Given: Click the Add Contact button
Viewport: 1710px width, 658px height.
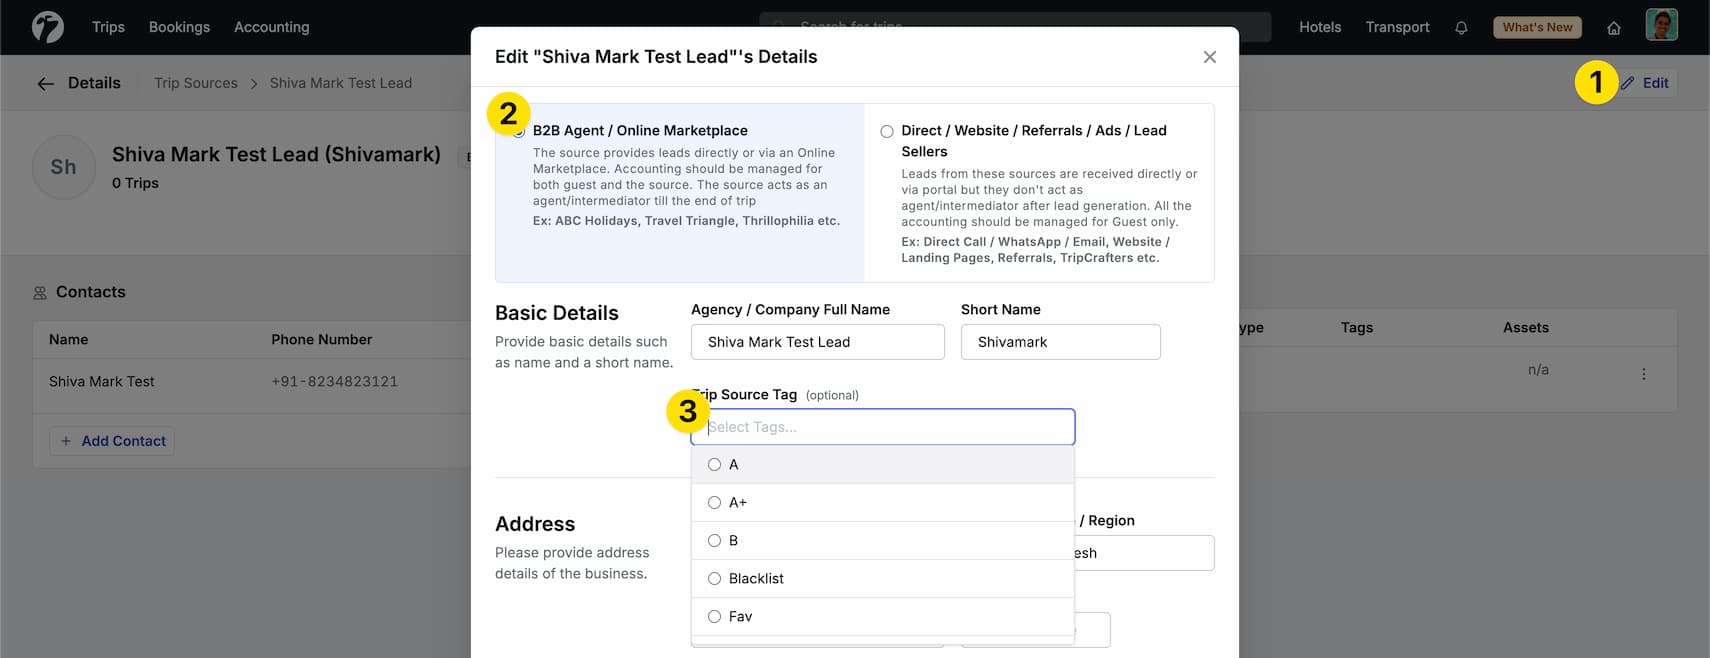Looking at the screenshot, I should click(112, 441).
